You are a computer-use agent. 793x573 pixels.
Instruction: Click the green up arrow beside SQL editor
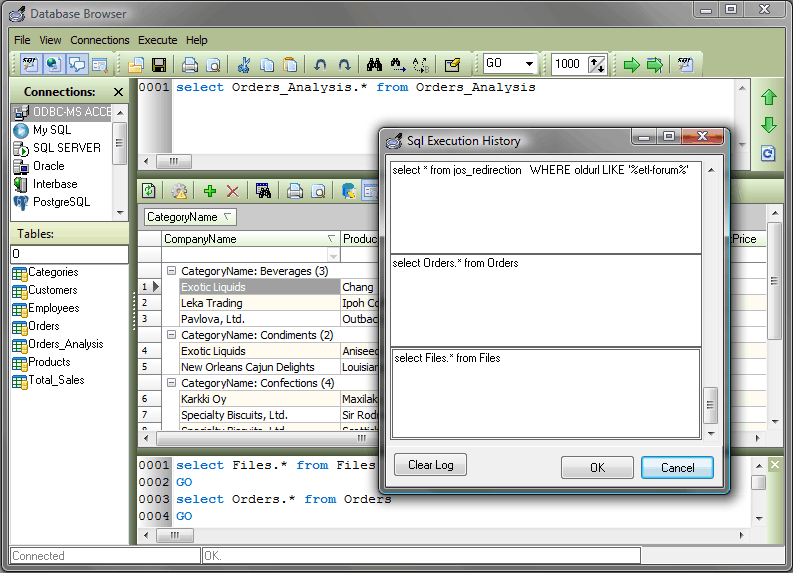click(768, 98)
